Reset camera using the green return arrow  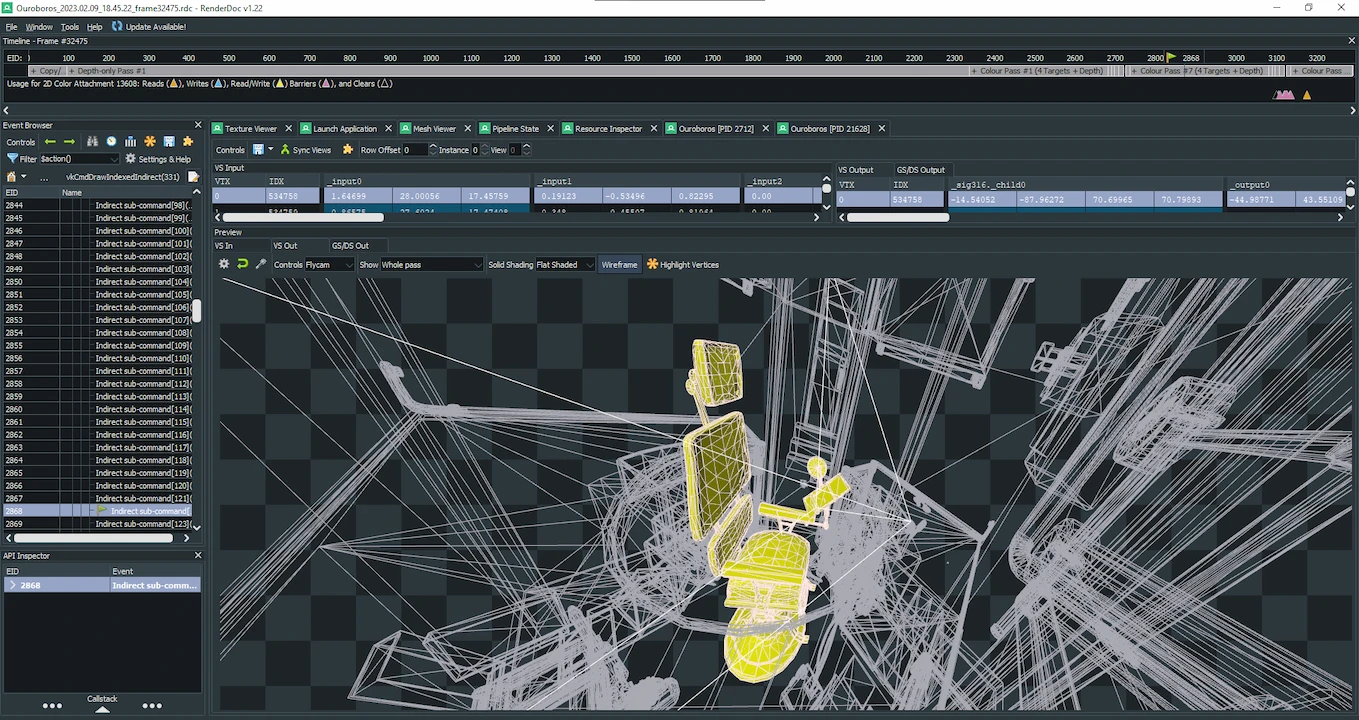[x=242, y=264]
